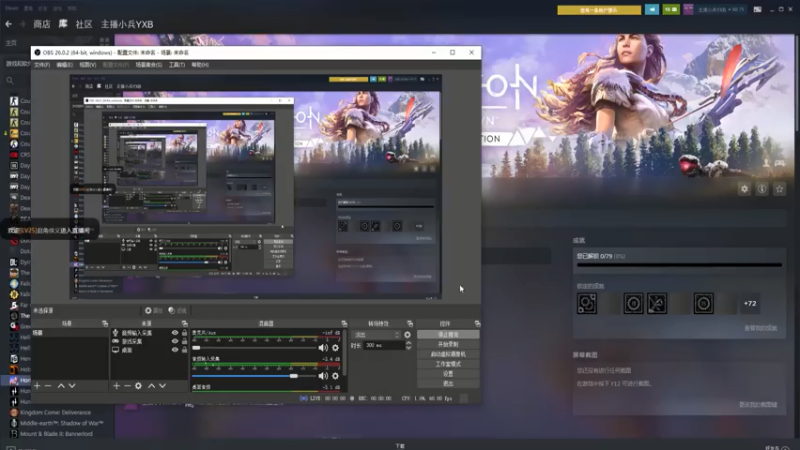Pop out the OBS Scenes dock
This screenshot has width=800, height=450.
pos(105,323)
